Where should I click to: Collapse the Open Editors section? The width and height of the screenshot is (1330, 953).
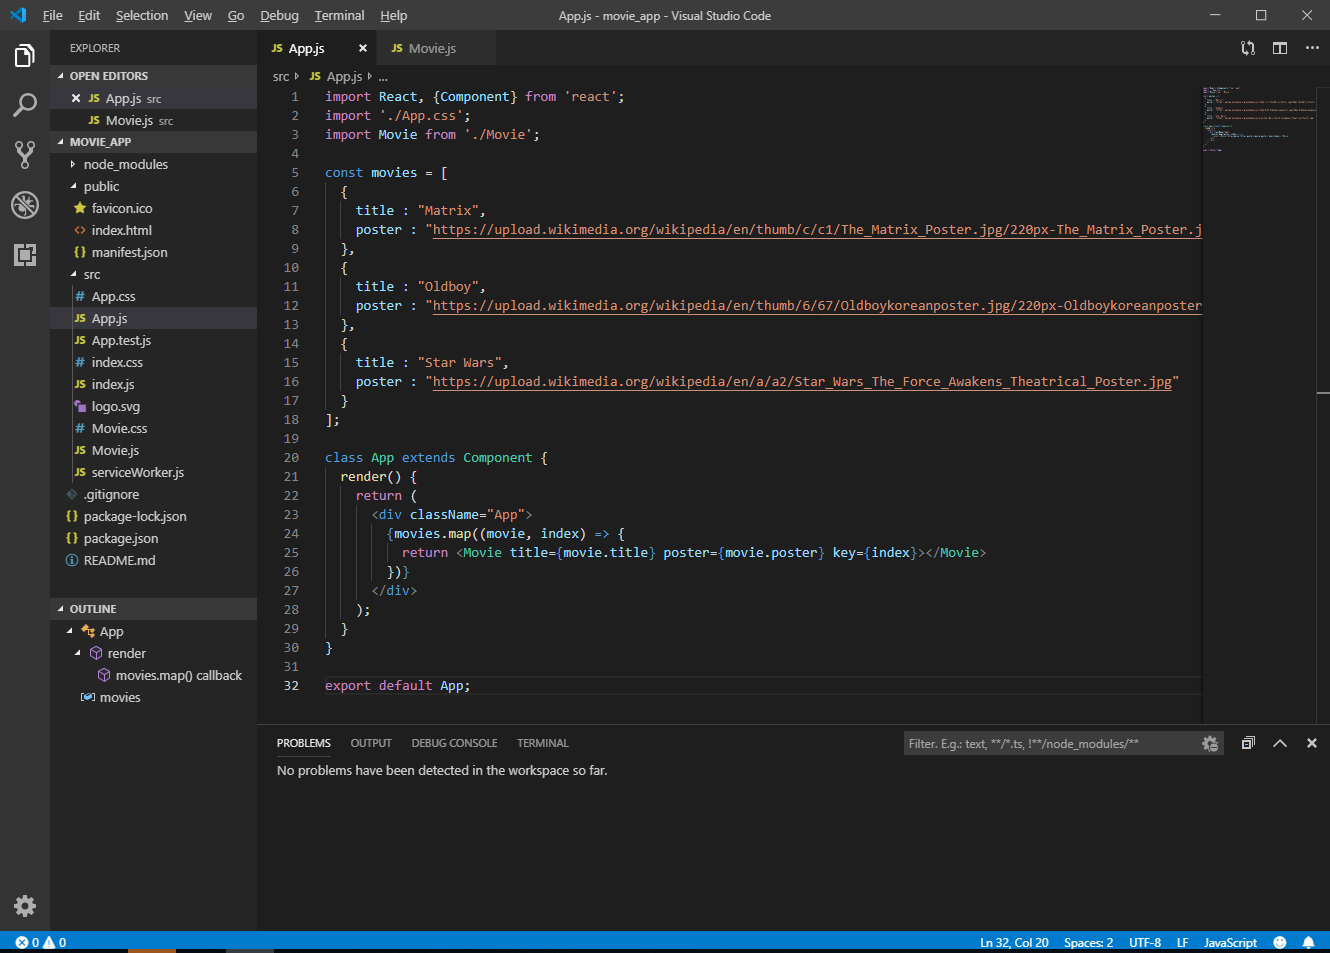pyautogui.click(x=153, y=76)
